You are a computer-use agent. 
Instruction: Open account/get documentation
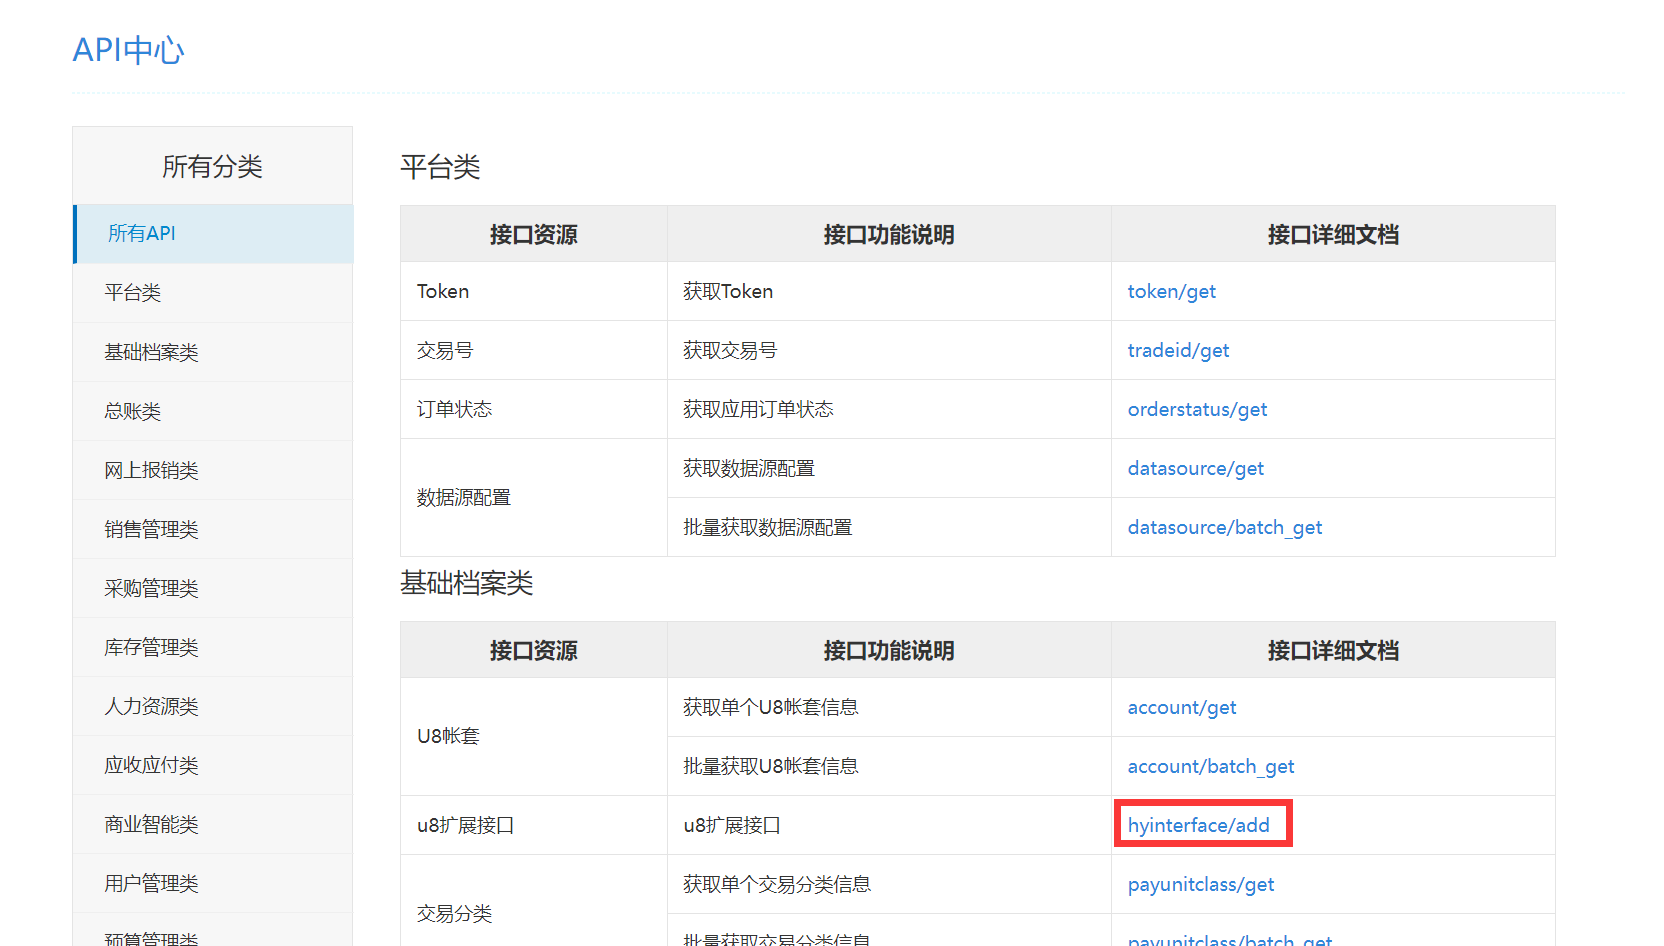click(x=1181, y=708)
